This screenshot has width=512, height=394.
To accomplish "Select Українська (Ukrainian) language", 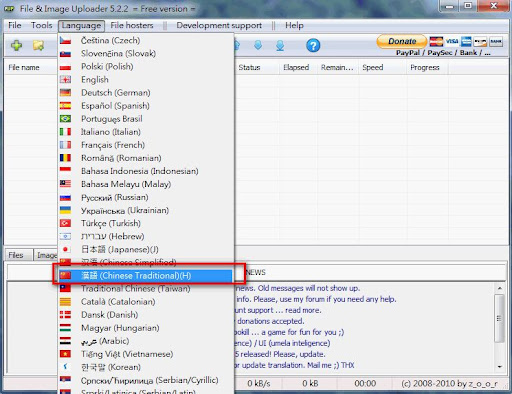I will click(146, 210).
